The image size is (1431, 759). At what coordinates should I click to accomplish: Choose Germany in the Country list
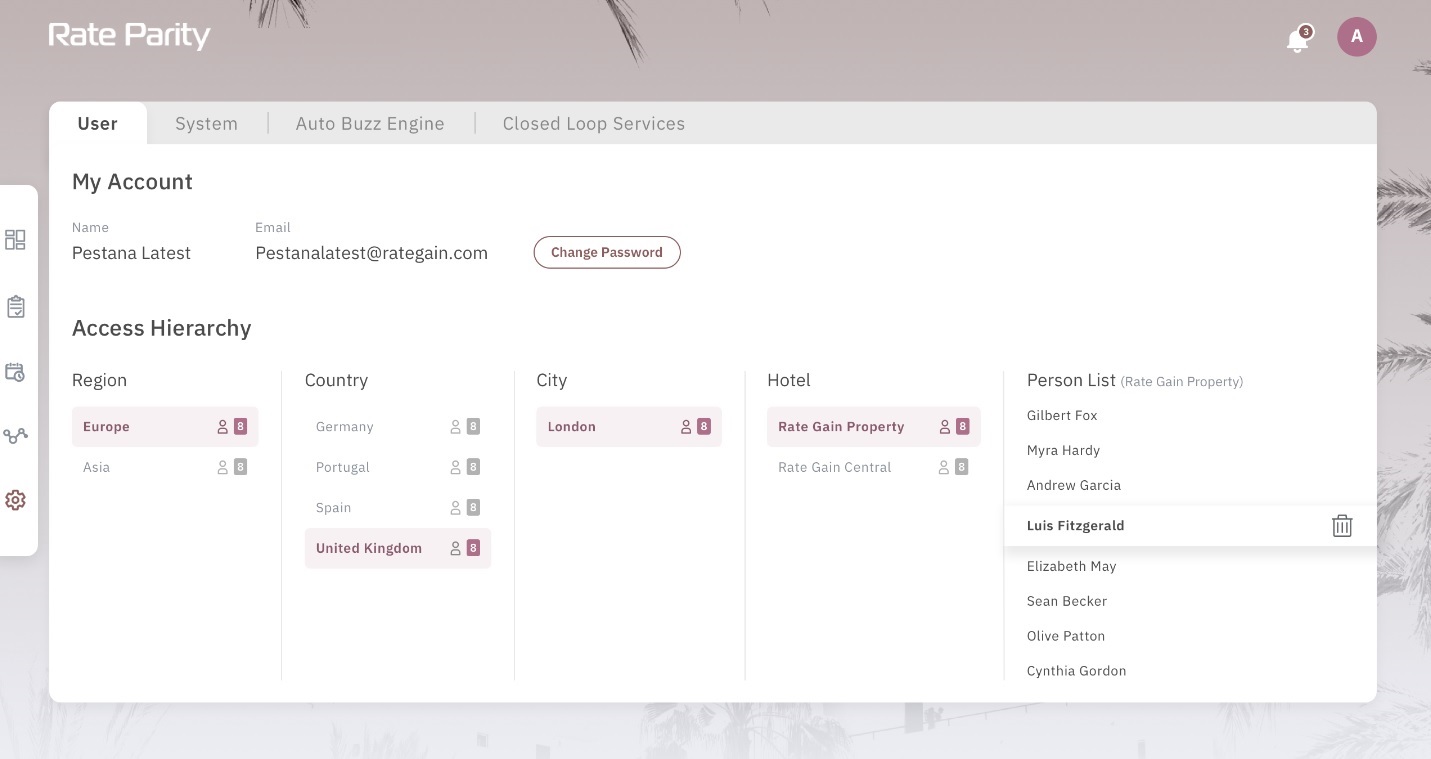tap(345, 427)
